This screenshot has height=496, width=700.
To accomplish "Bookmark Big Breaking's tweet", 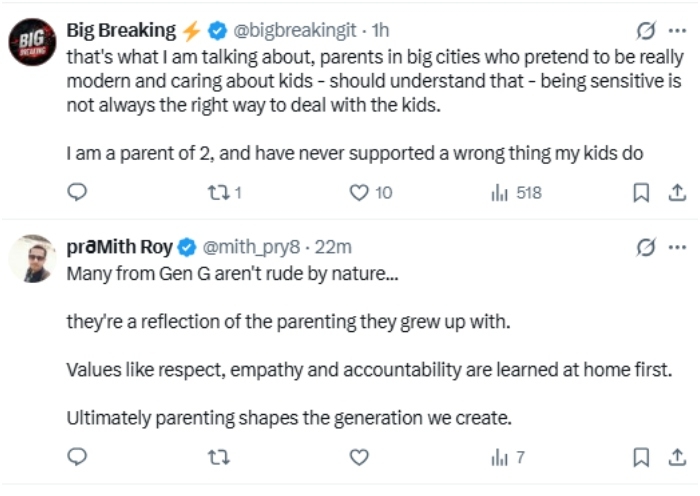I will (x=641, y=193).
